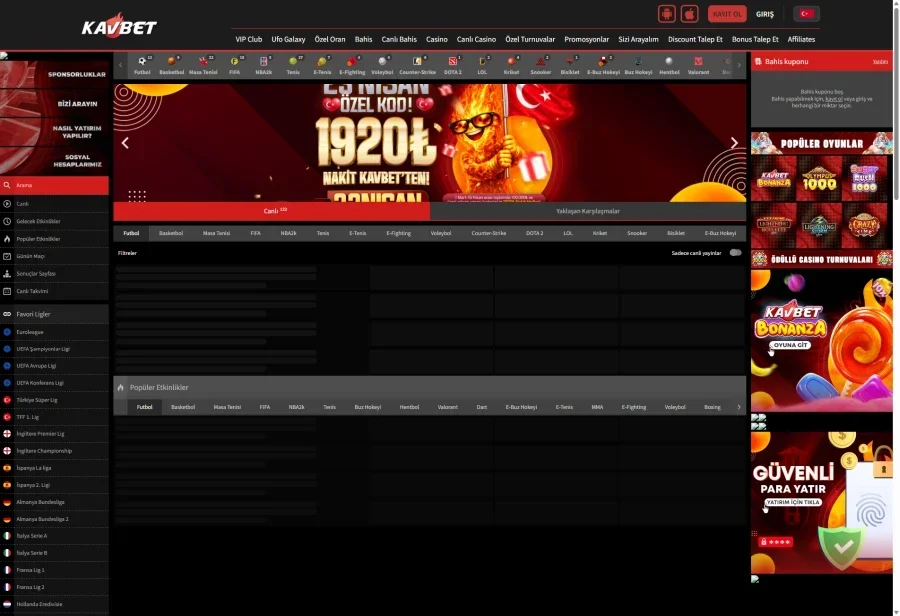This screenshot has width=900, height=616.
Task: Click the Apple app download icon
Action: point(689,14)
